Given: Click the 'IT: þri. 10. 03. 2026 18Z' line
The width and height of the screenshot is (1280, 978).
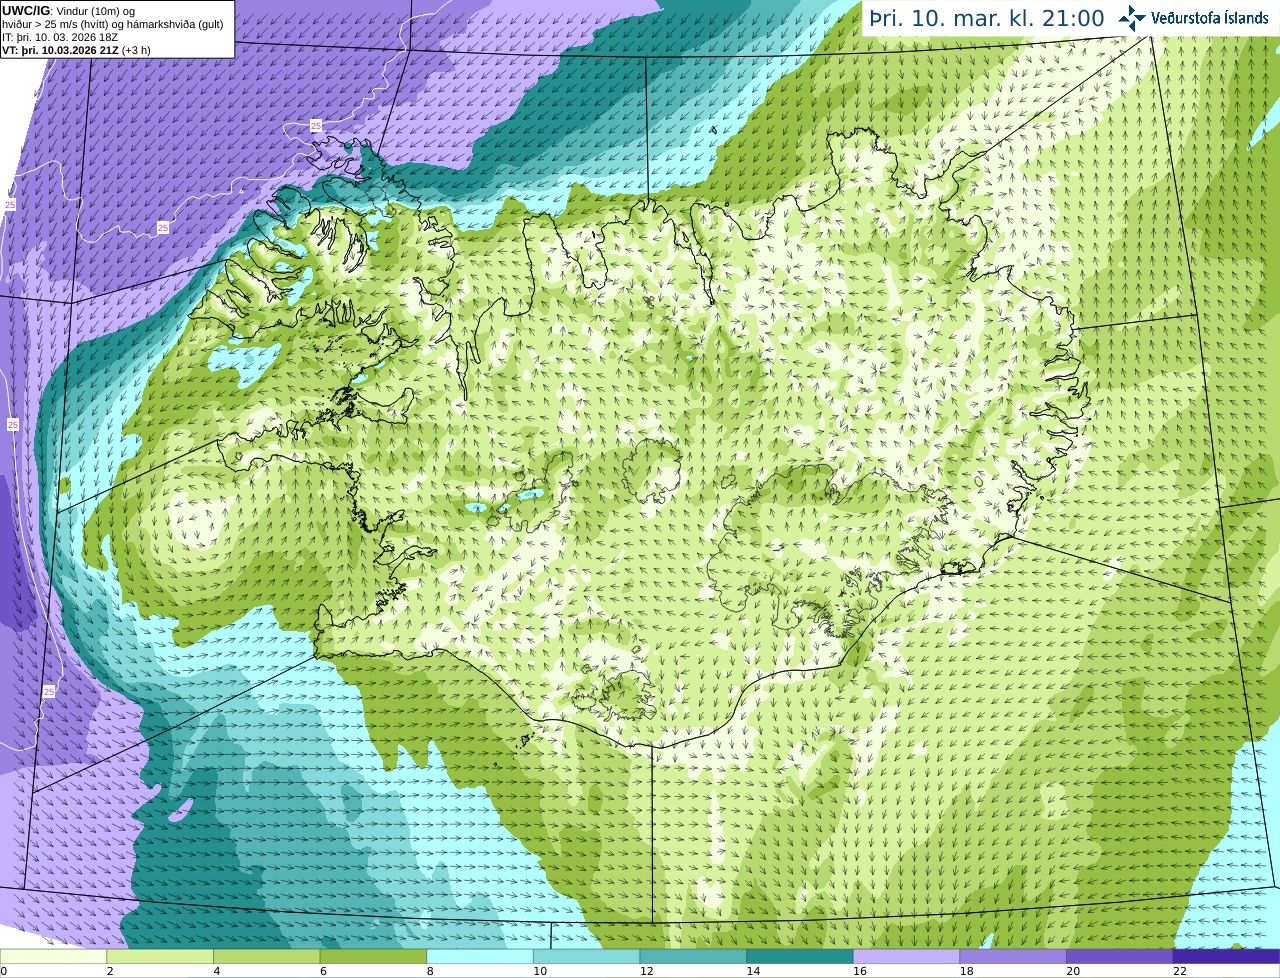Looking at the screenshot, I should click(60, 37).
